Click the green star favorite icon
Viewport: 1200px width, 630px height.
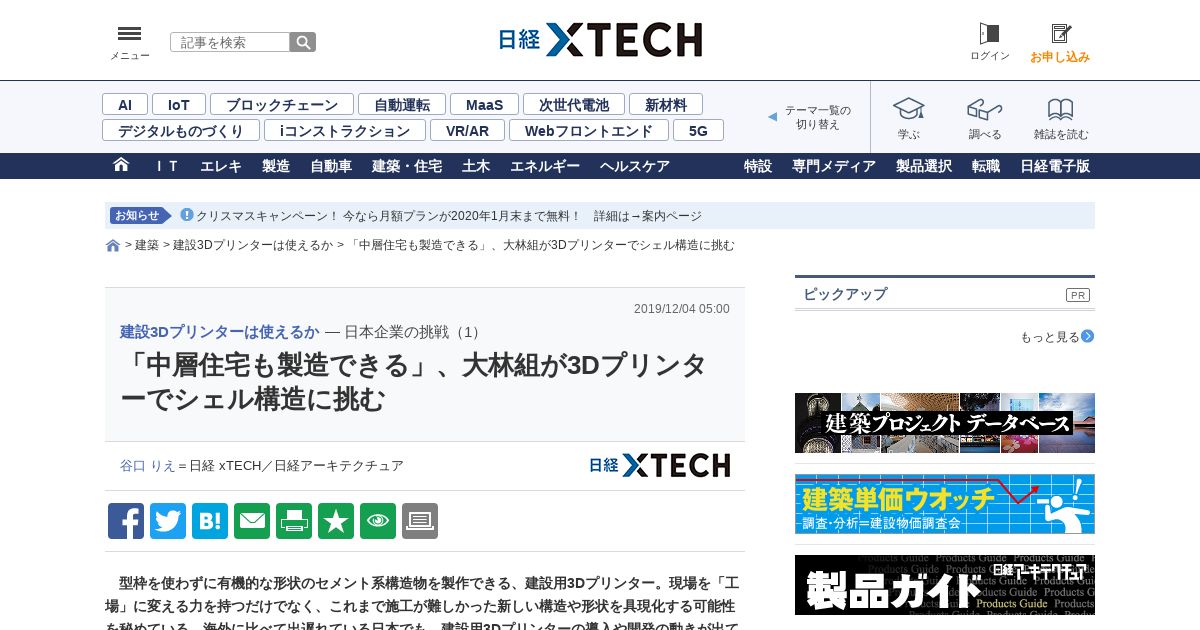tap(336, 521)
